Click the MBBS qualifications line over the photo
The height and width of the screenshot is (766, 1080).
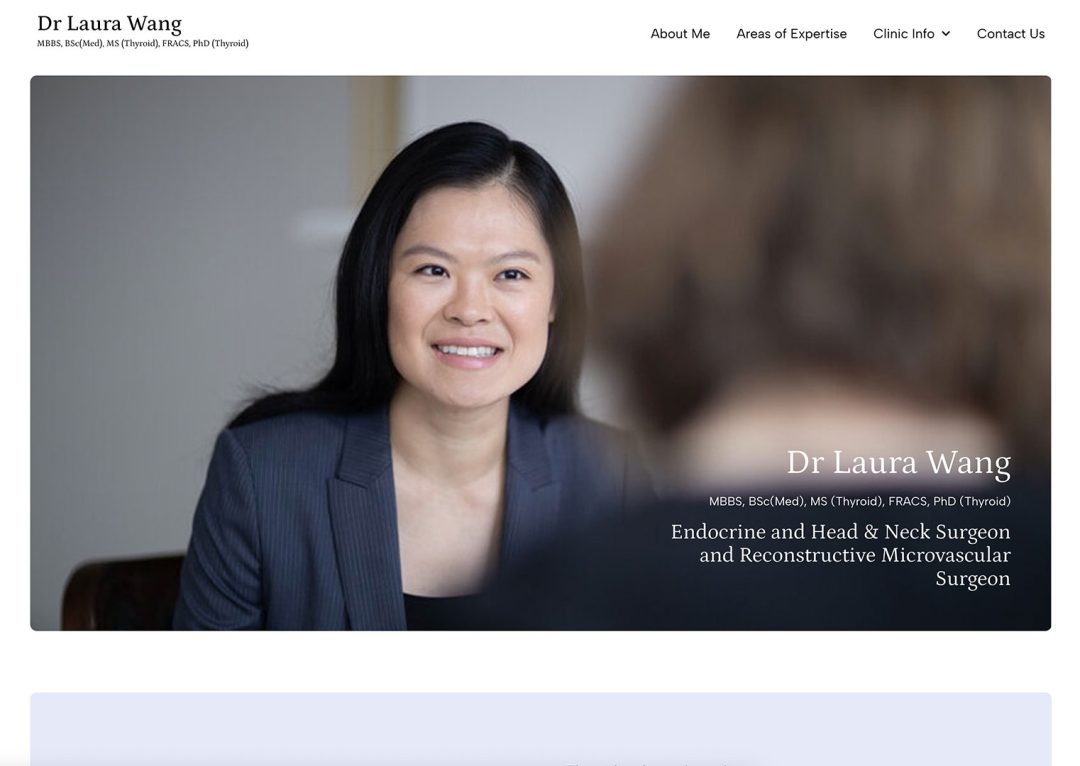(x=860, y=501)
